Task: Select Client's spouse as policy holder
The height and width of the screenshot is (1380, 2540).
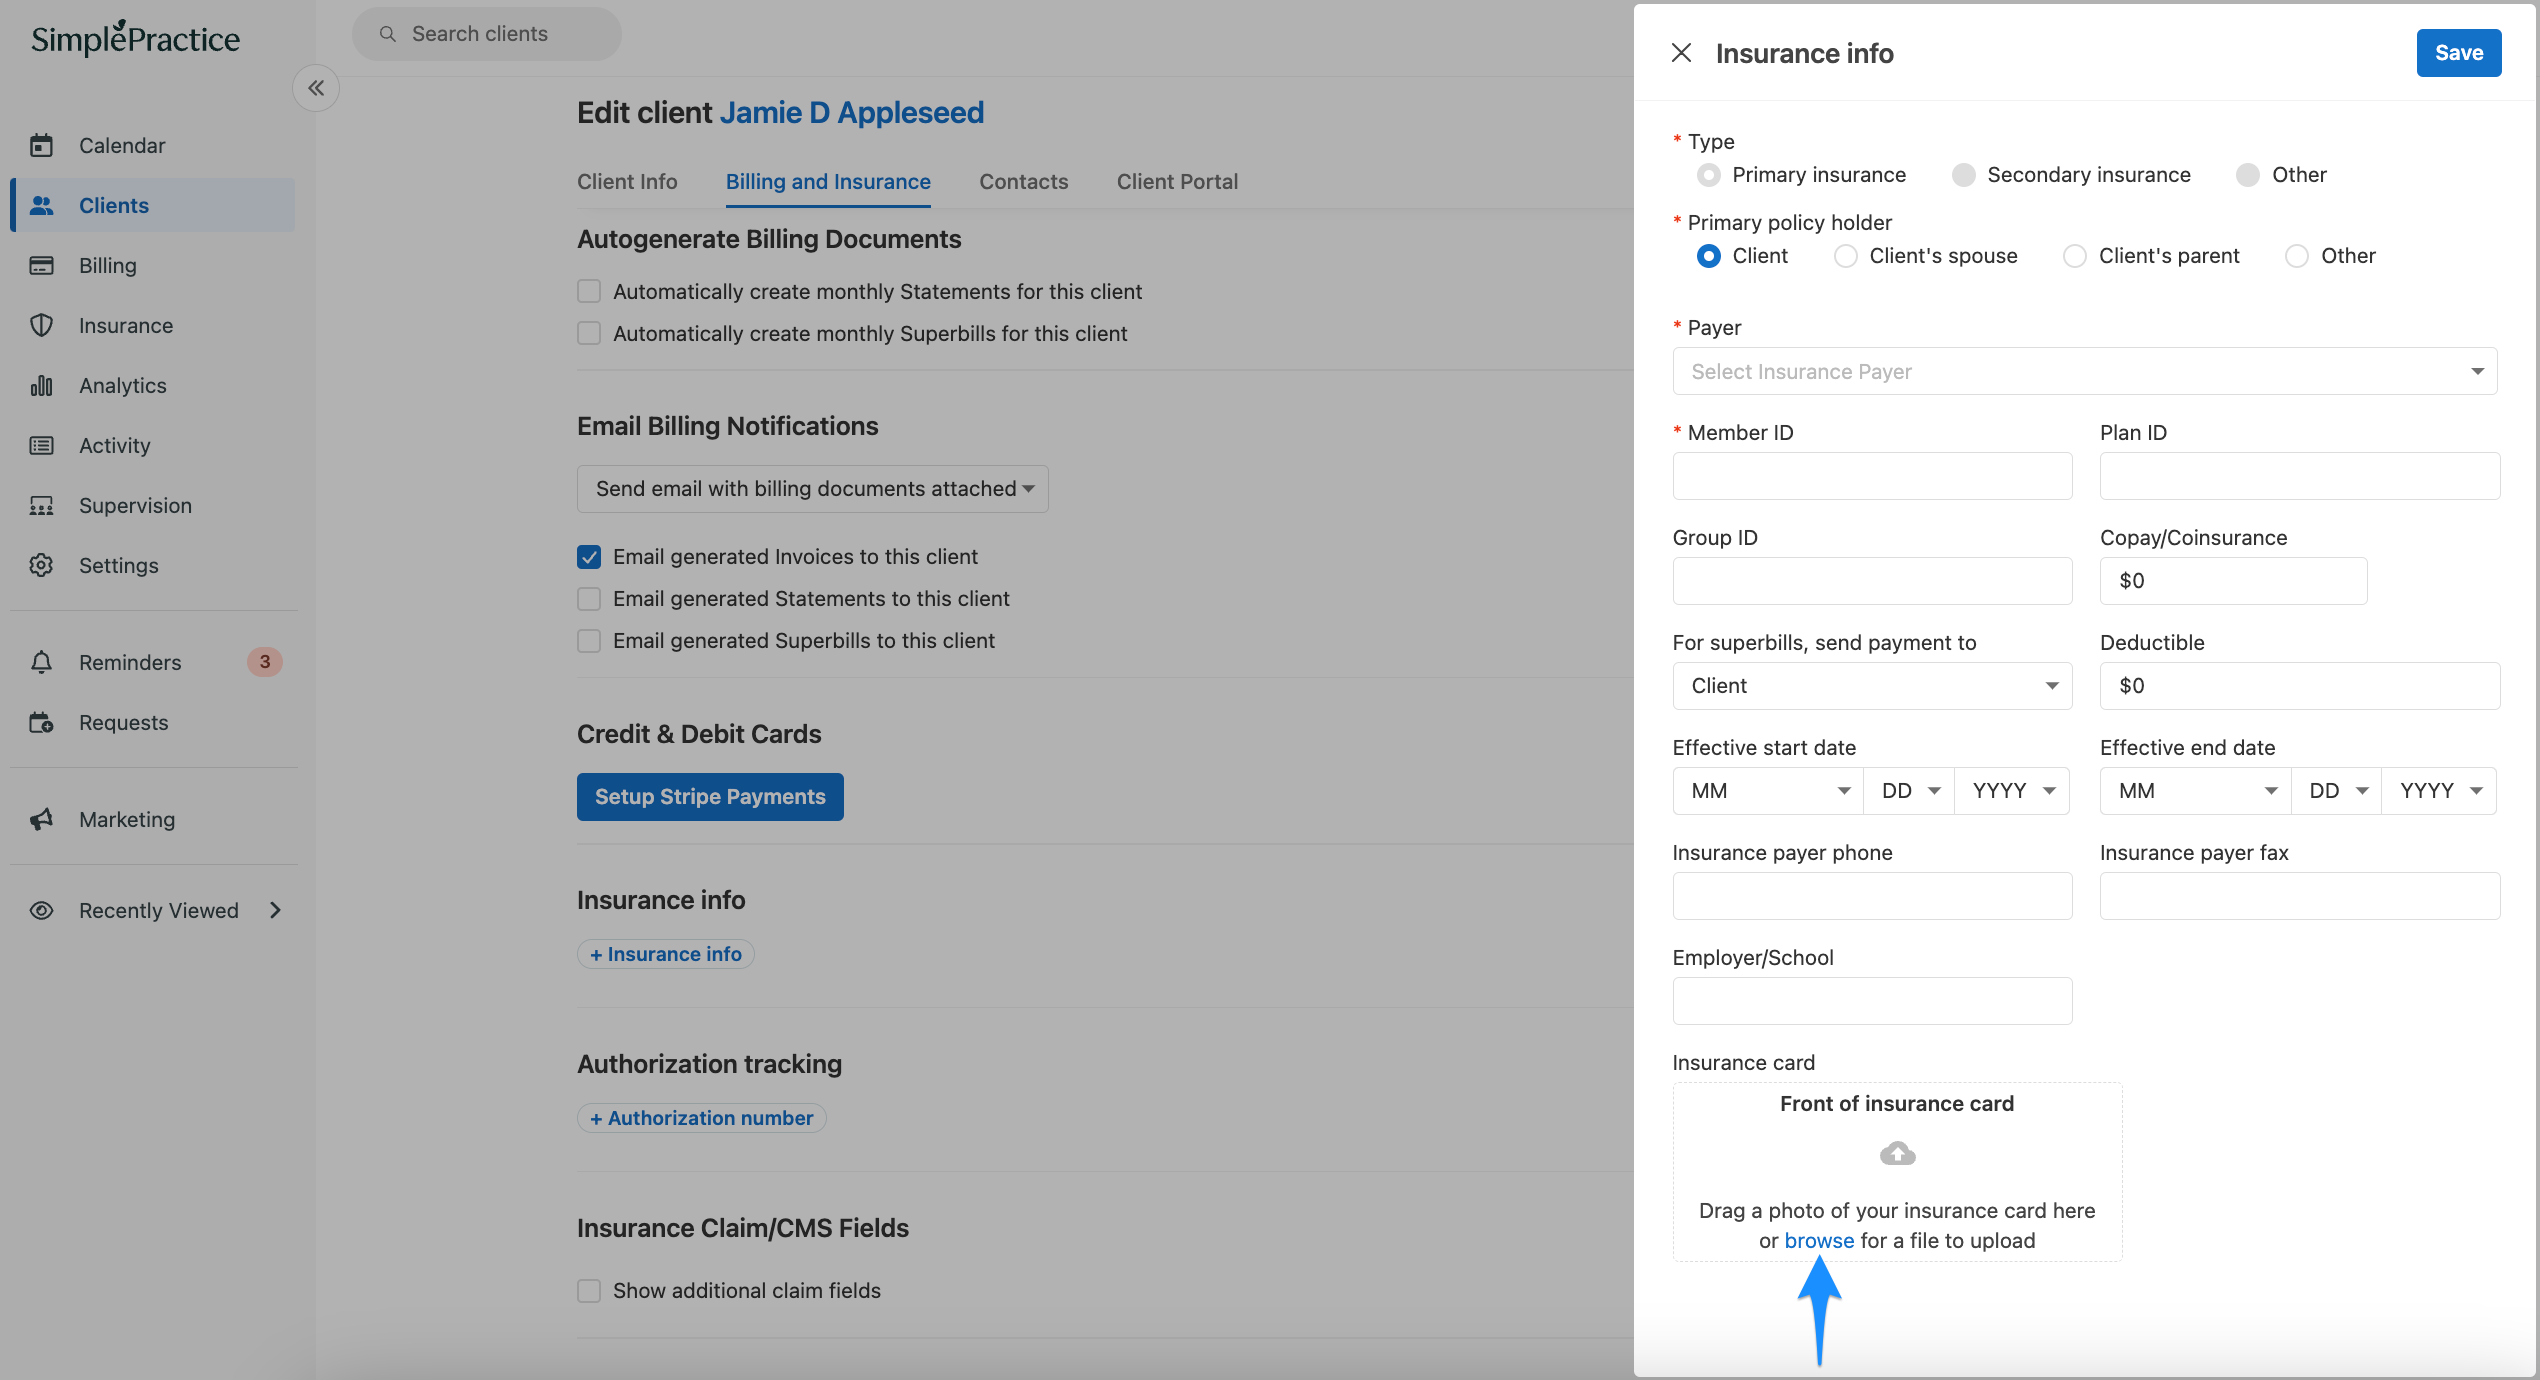Action: click(x=1845, y=256)
